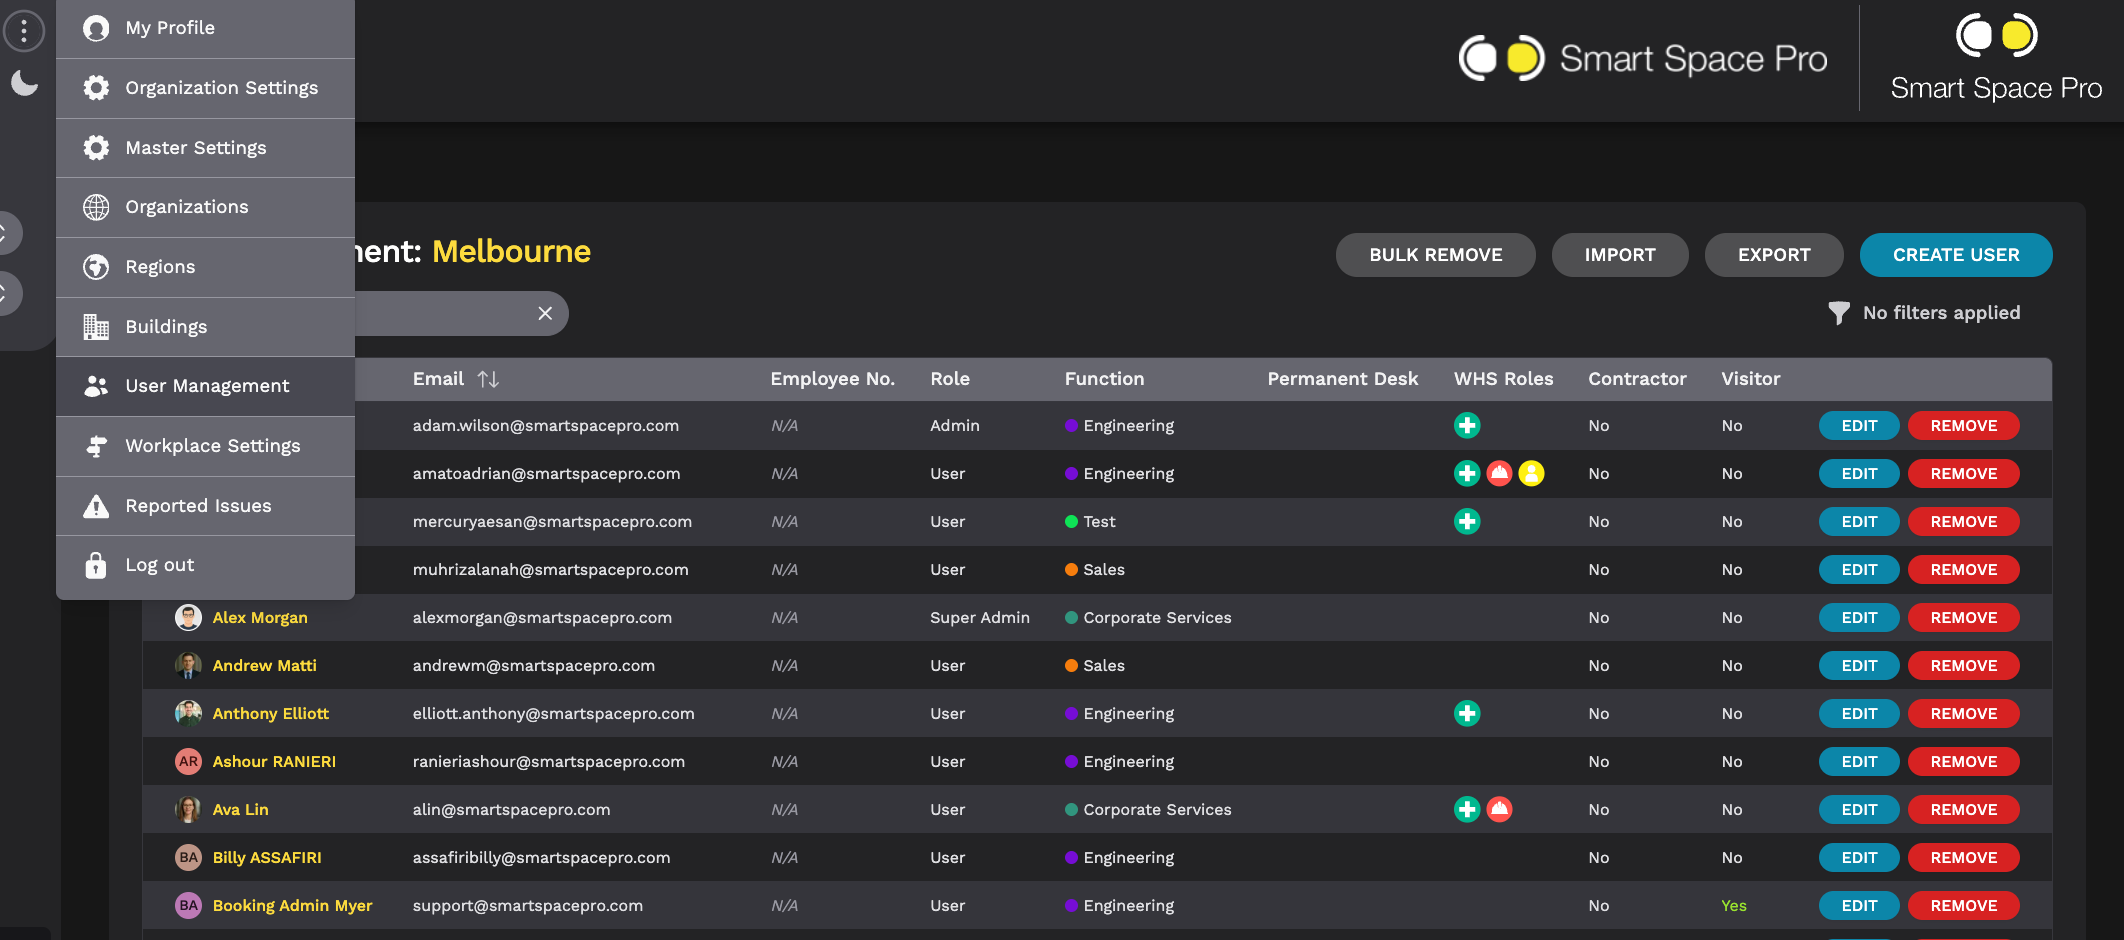Image resolution: width=2124 pixels, height=940 pixels.
Task: Click the Bulk Remove button
Action: [x=1435, y=255]
